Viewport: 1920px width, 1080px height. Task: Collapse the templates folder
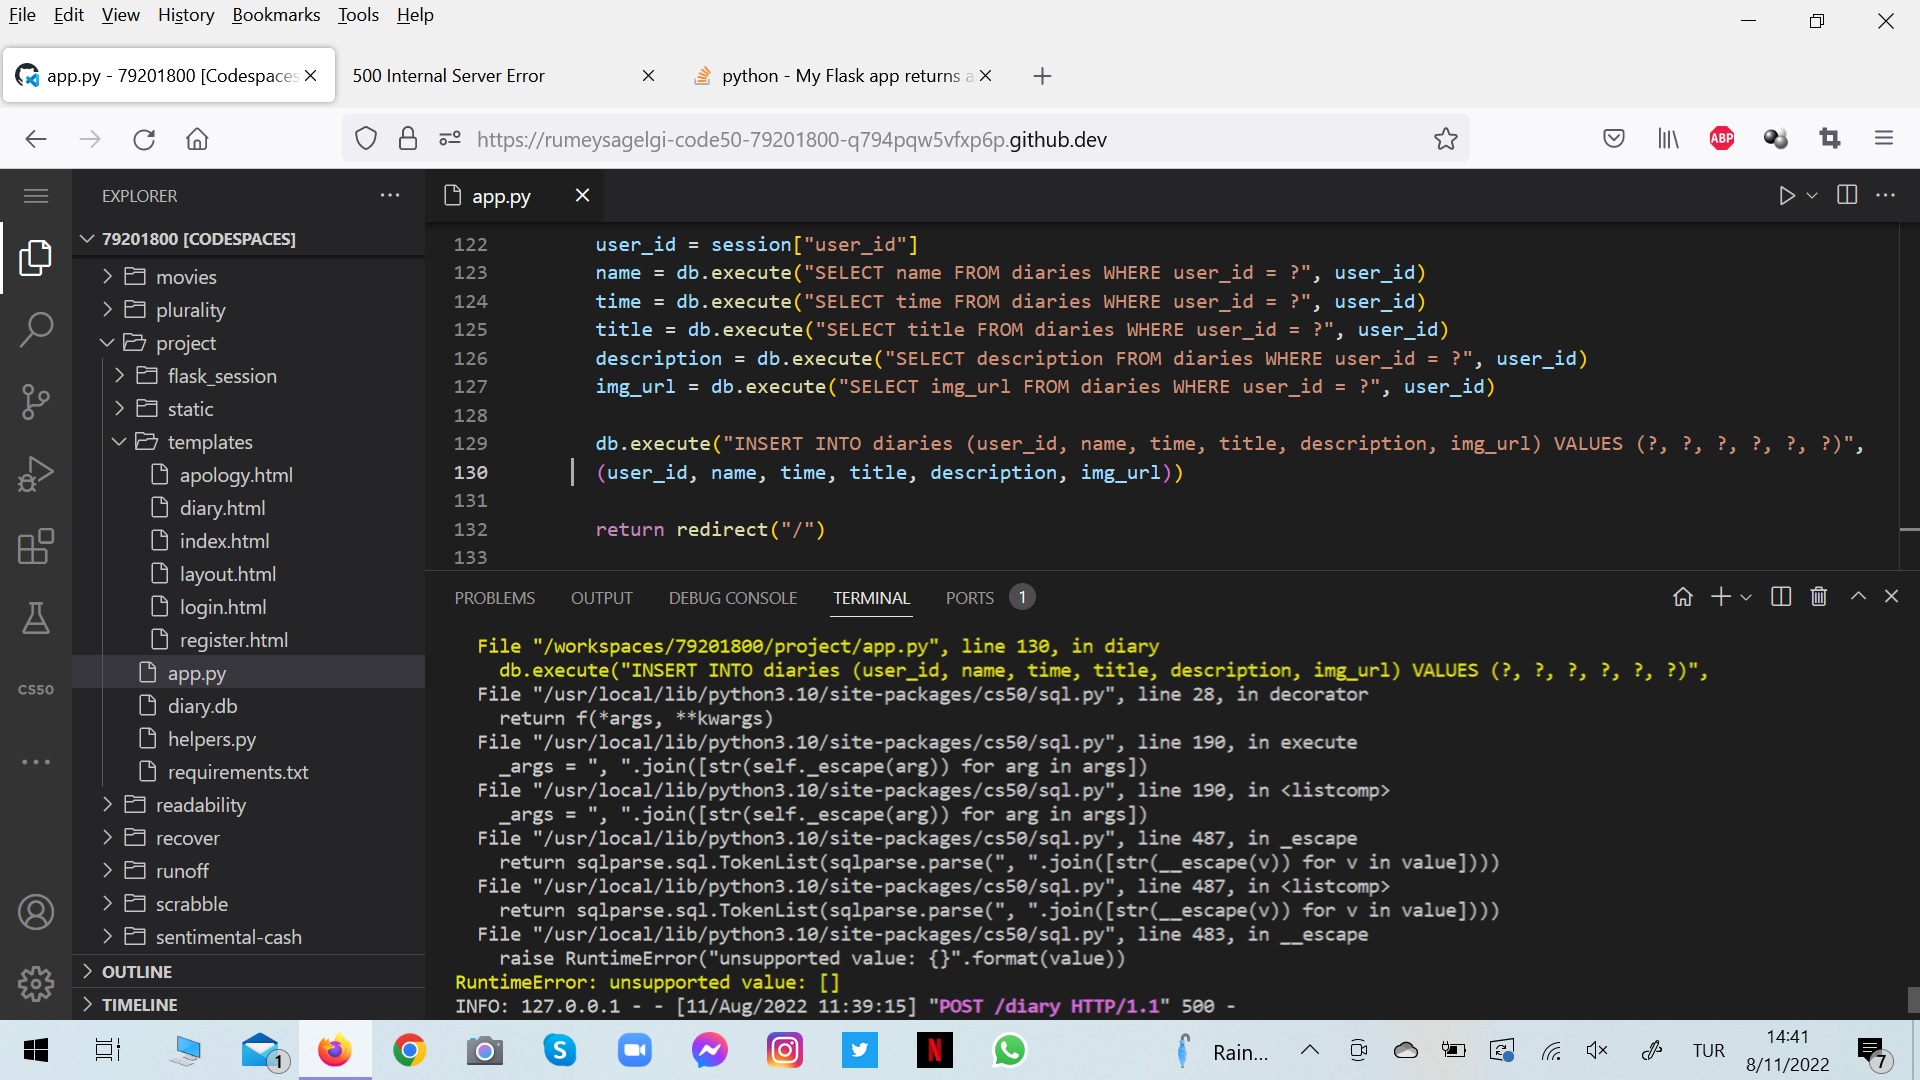(119, 442)
